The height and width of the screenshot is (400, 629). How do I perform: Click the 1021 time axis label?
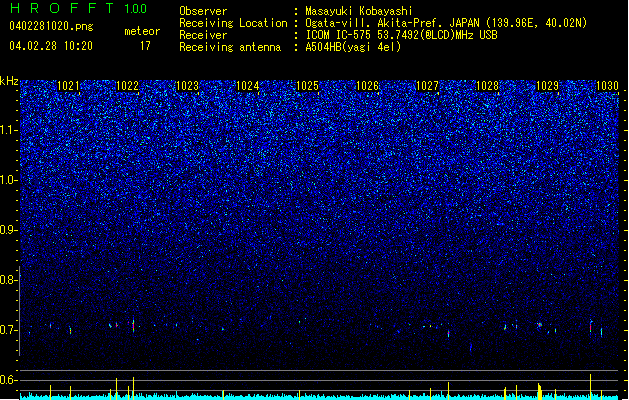69,86
